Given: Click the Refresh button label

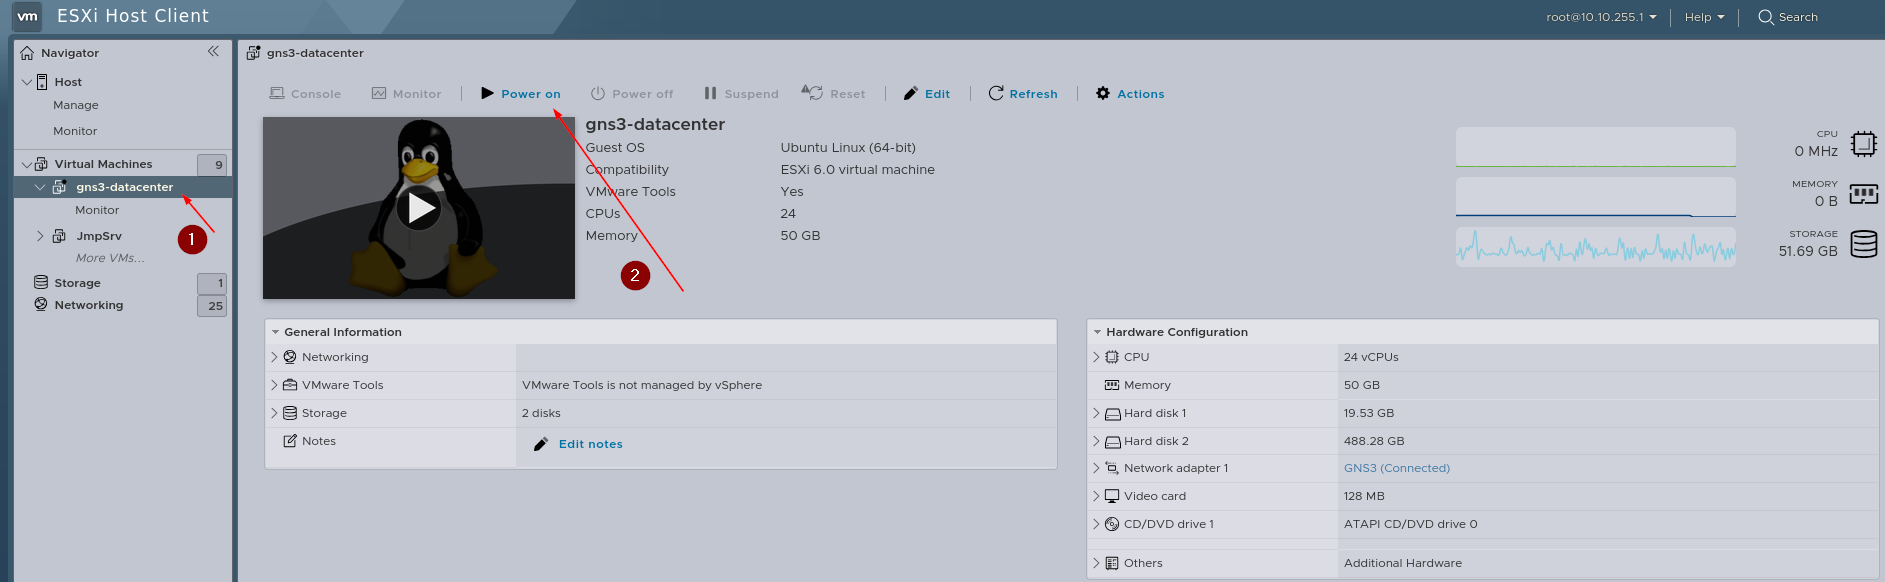Looking at the screenshot, I should click(1033, 94).
